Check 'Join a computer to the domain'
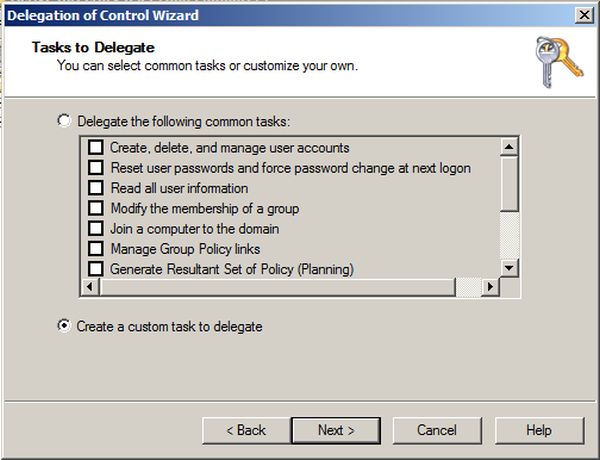The image size is (600, 460). (95, 228)
